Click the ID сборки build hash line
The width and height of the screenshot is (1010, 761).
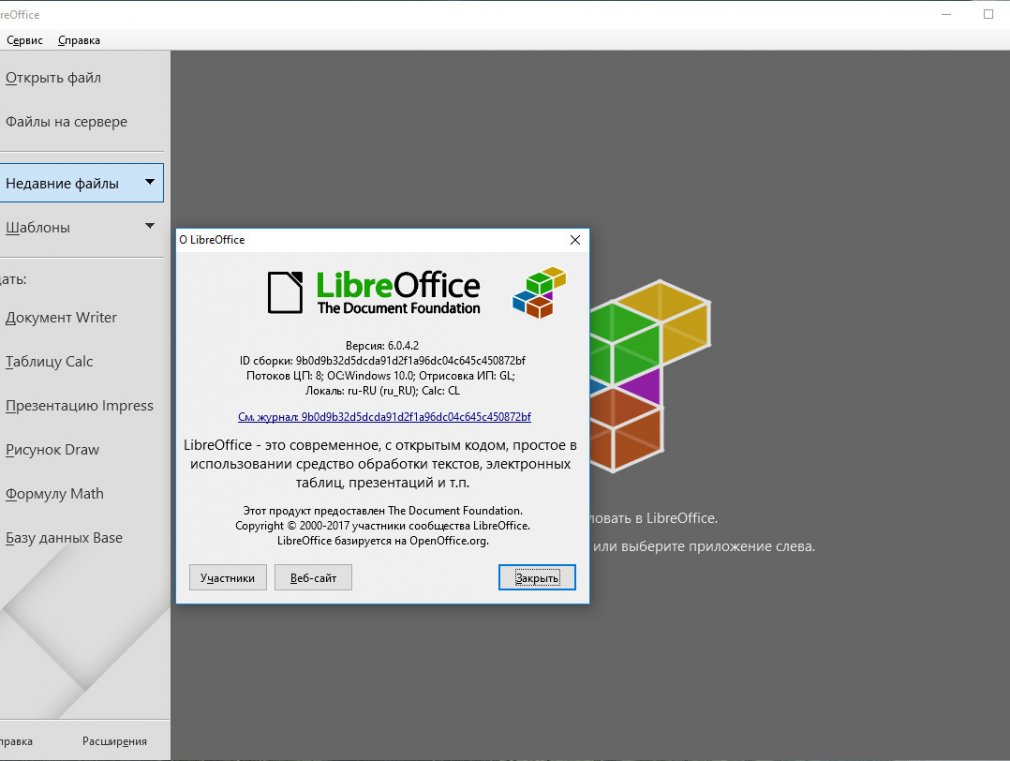[x=383, y=360]
